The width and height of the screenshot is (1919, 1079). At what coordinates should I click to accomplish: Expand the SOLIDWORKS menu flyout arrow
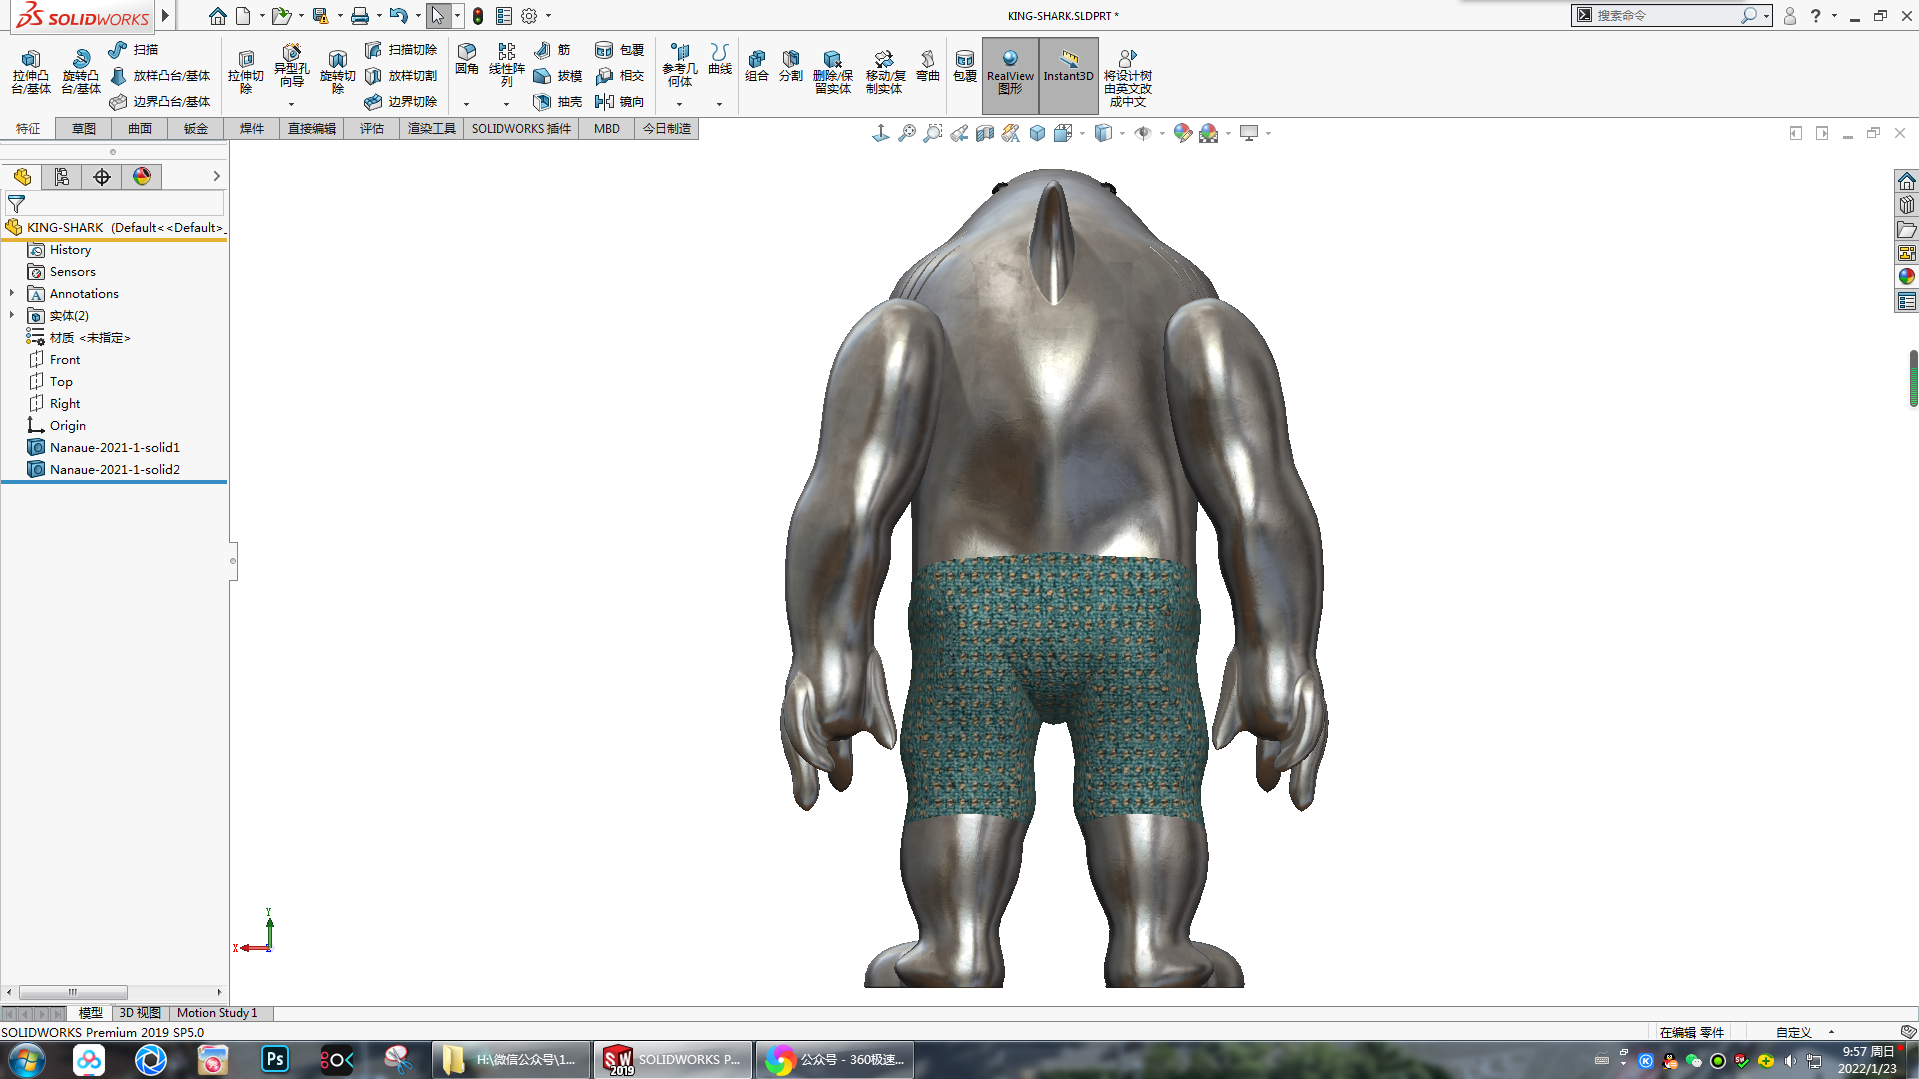point(165,16)
